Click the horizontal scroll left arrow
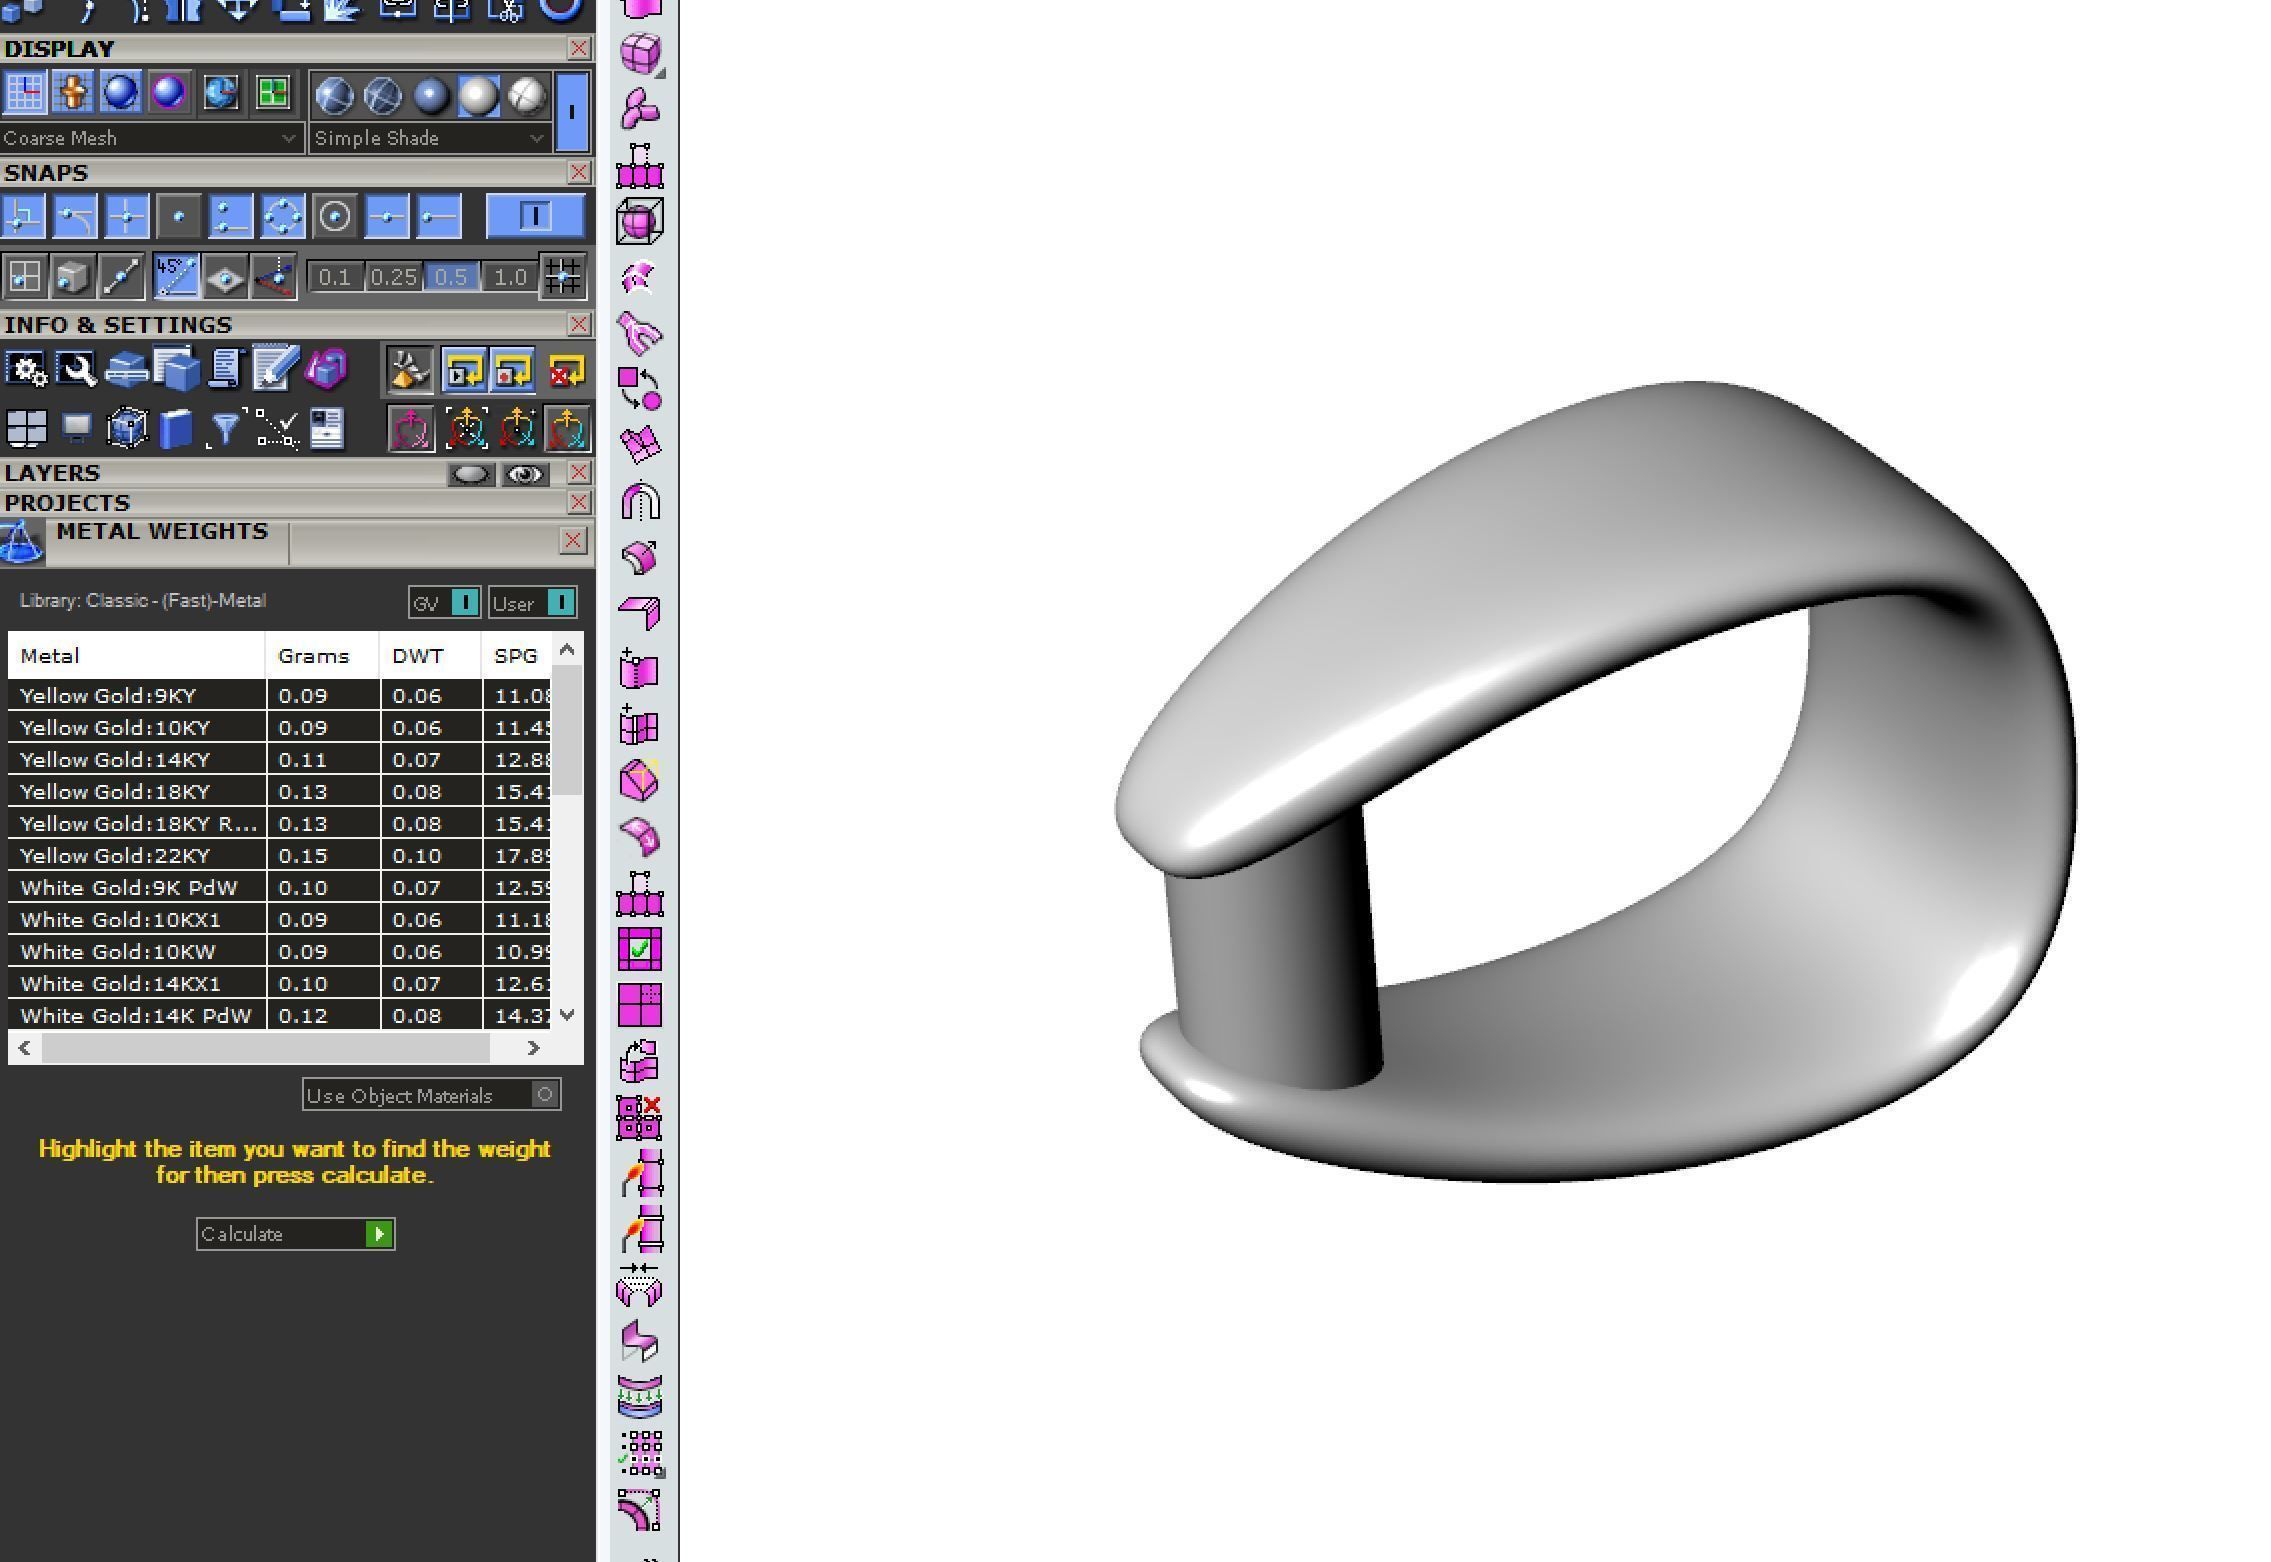2271x1562 pixels. coord(25,1048)
